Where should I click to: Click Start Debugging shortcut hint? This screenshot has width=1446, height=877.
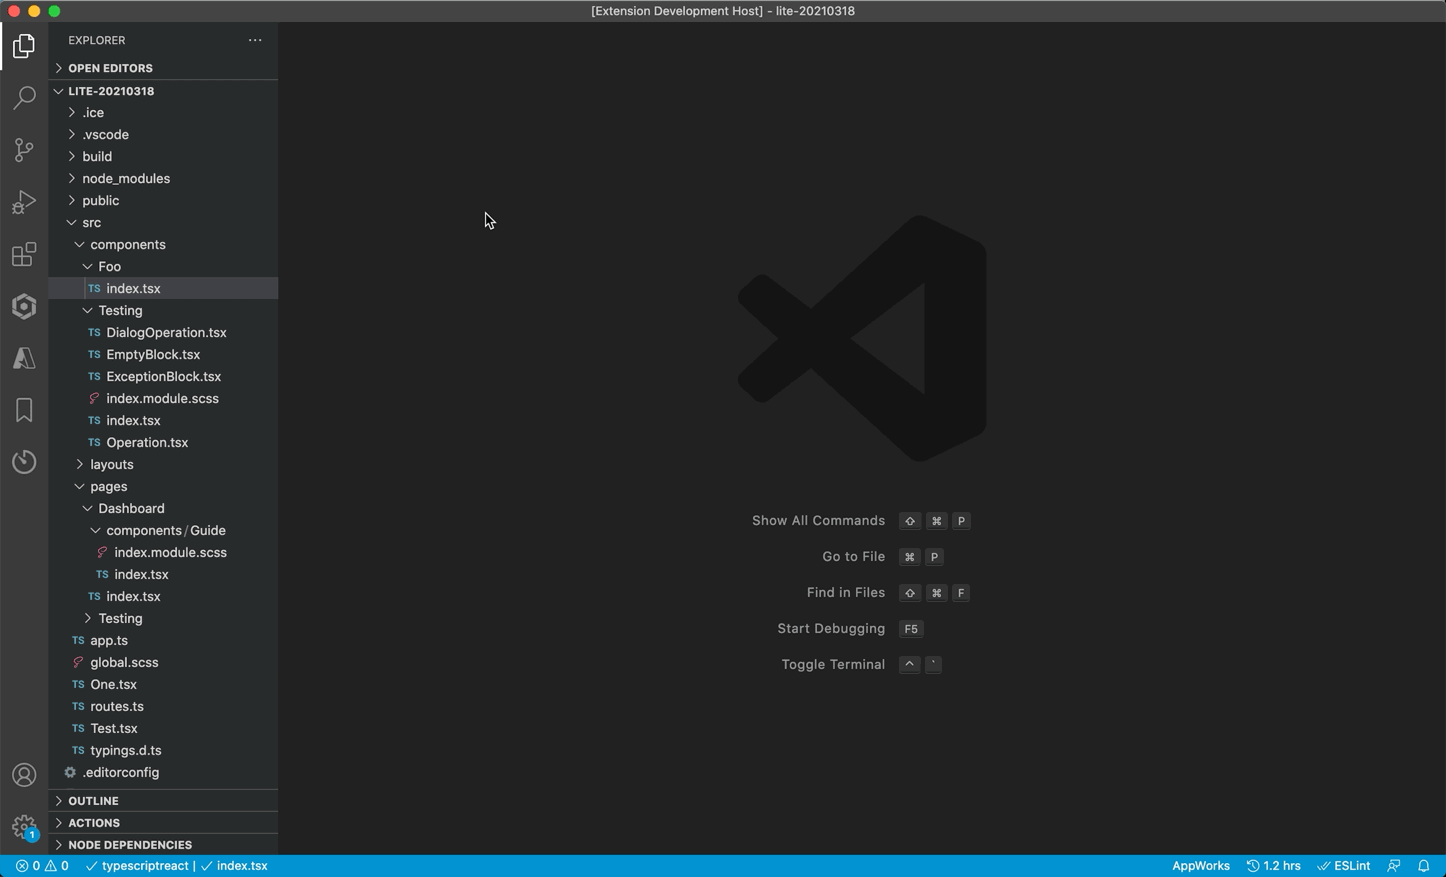click(x=850, y=629)
